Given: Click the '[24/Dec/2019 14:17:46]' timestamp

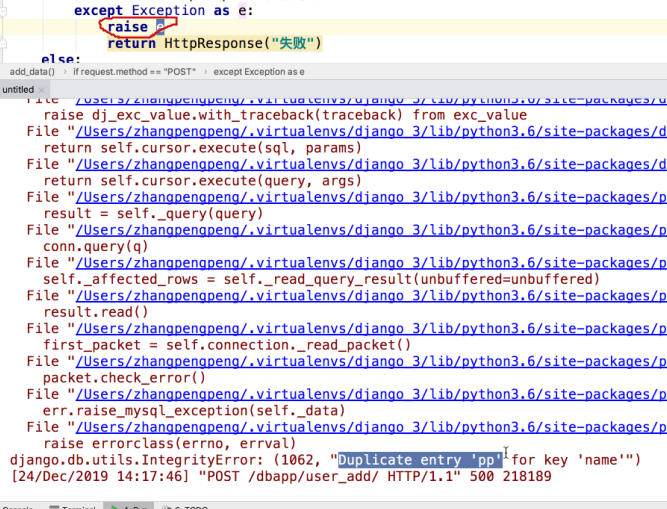Looking at the screenshot, I should click(100, 476).
